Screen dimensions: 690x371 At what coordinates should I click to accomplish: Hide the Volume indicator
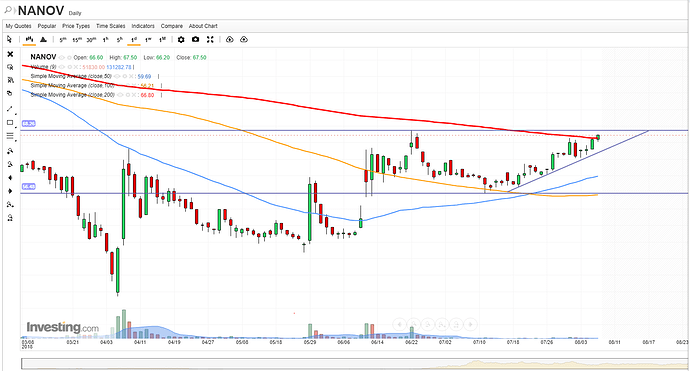coord(62,67)
